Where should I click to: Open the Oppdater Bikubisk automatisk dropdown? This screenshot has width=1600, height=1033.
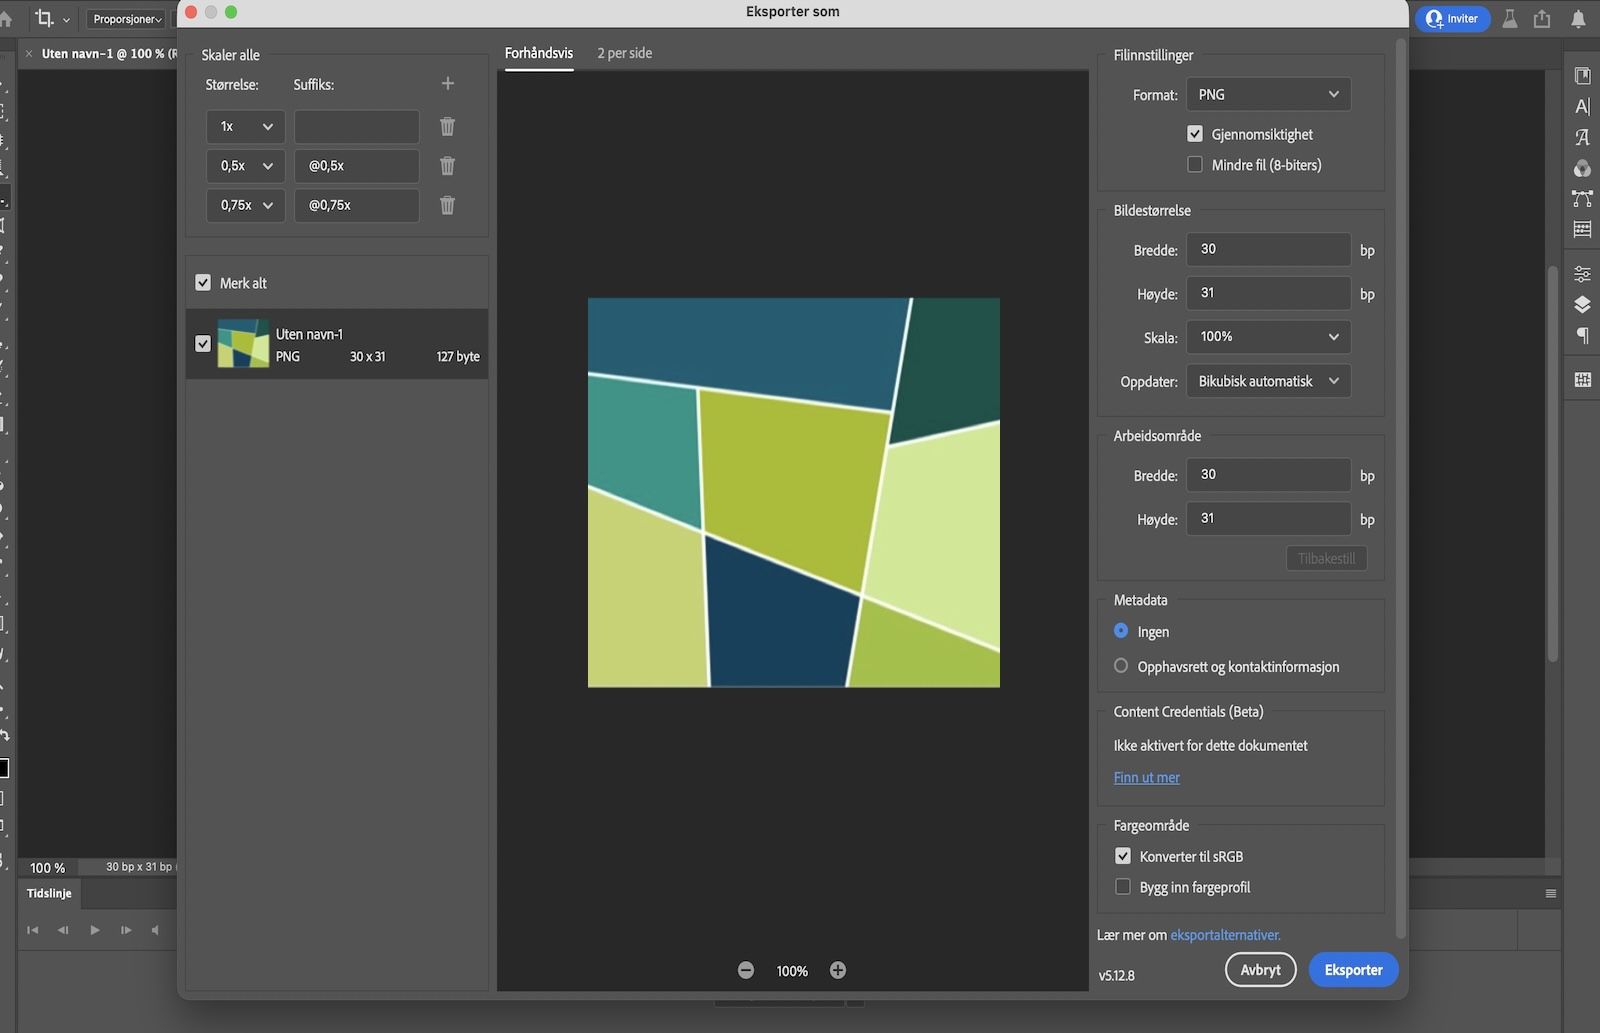click(x=1268, y=381)
